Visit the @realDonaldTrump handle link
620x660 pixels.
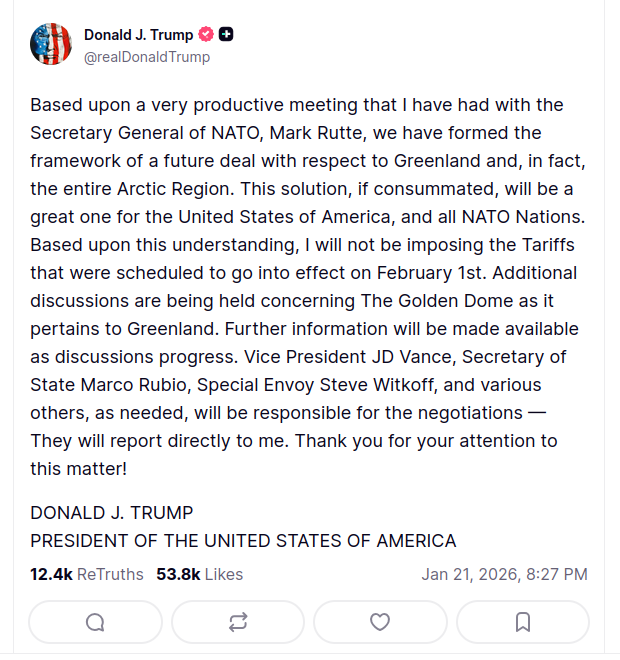147,57
